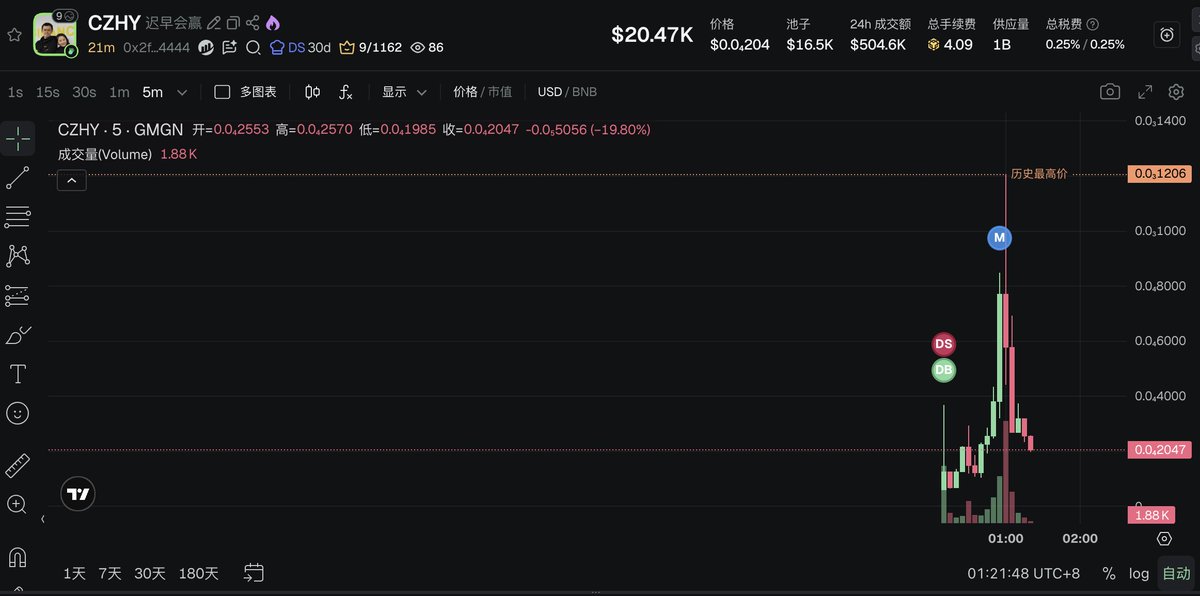
Task: Take a chart snapshot with the camera icon
Action: 1110,90
